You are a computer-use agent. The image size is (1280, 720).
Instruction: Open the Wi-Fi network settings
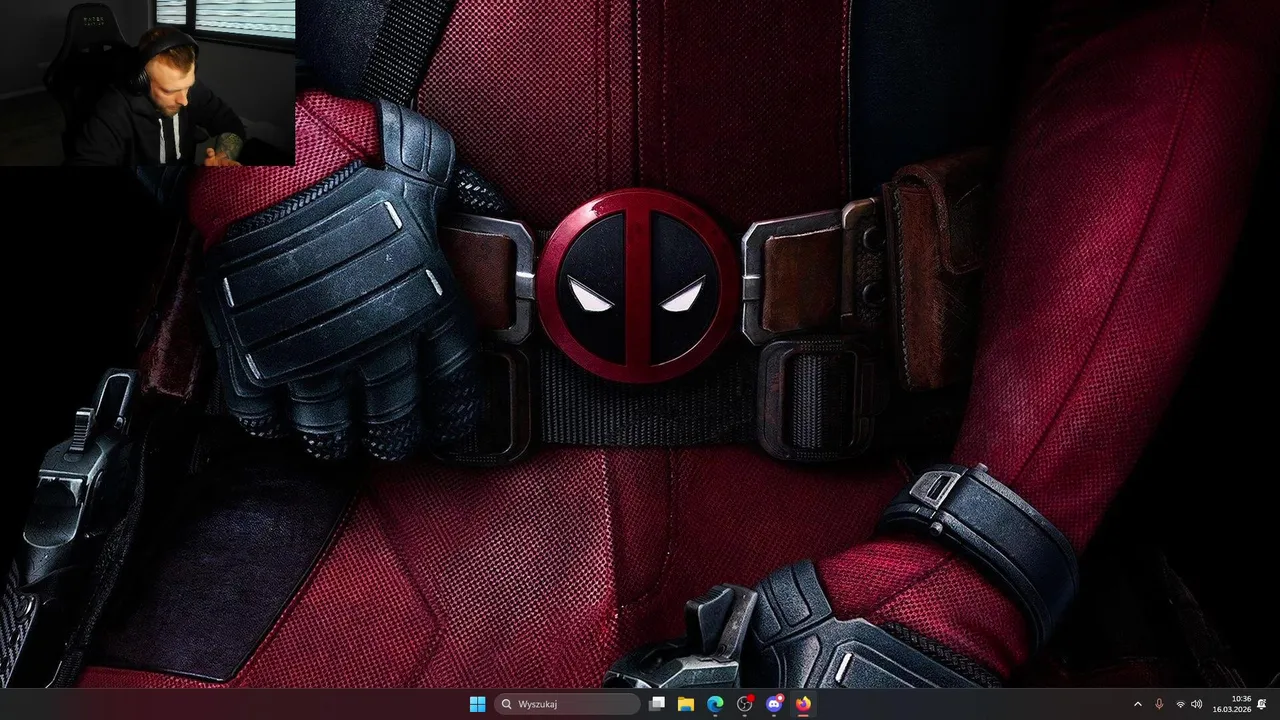click(x=1181, y=704)
